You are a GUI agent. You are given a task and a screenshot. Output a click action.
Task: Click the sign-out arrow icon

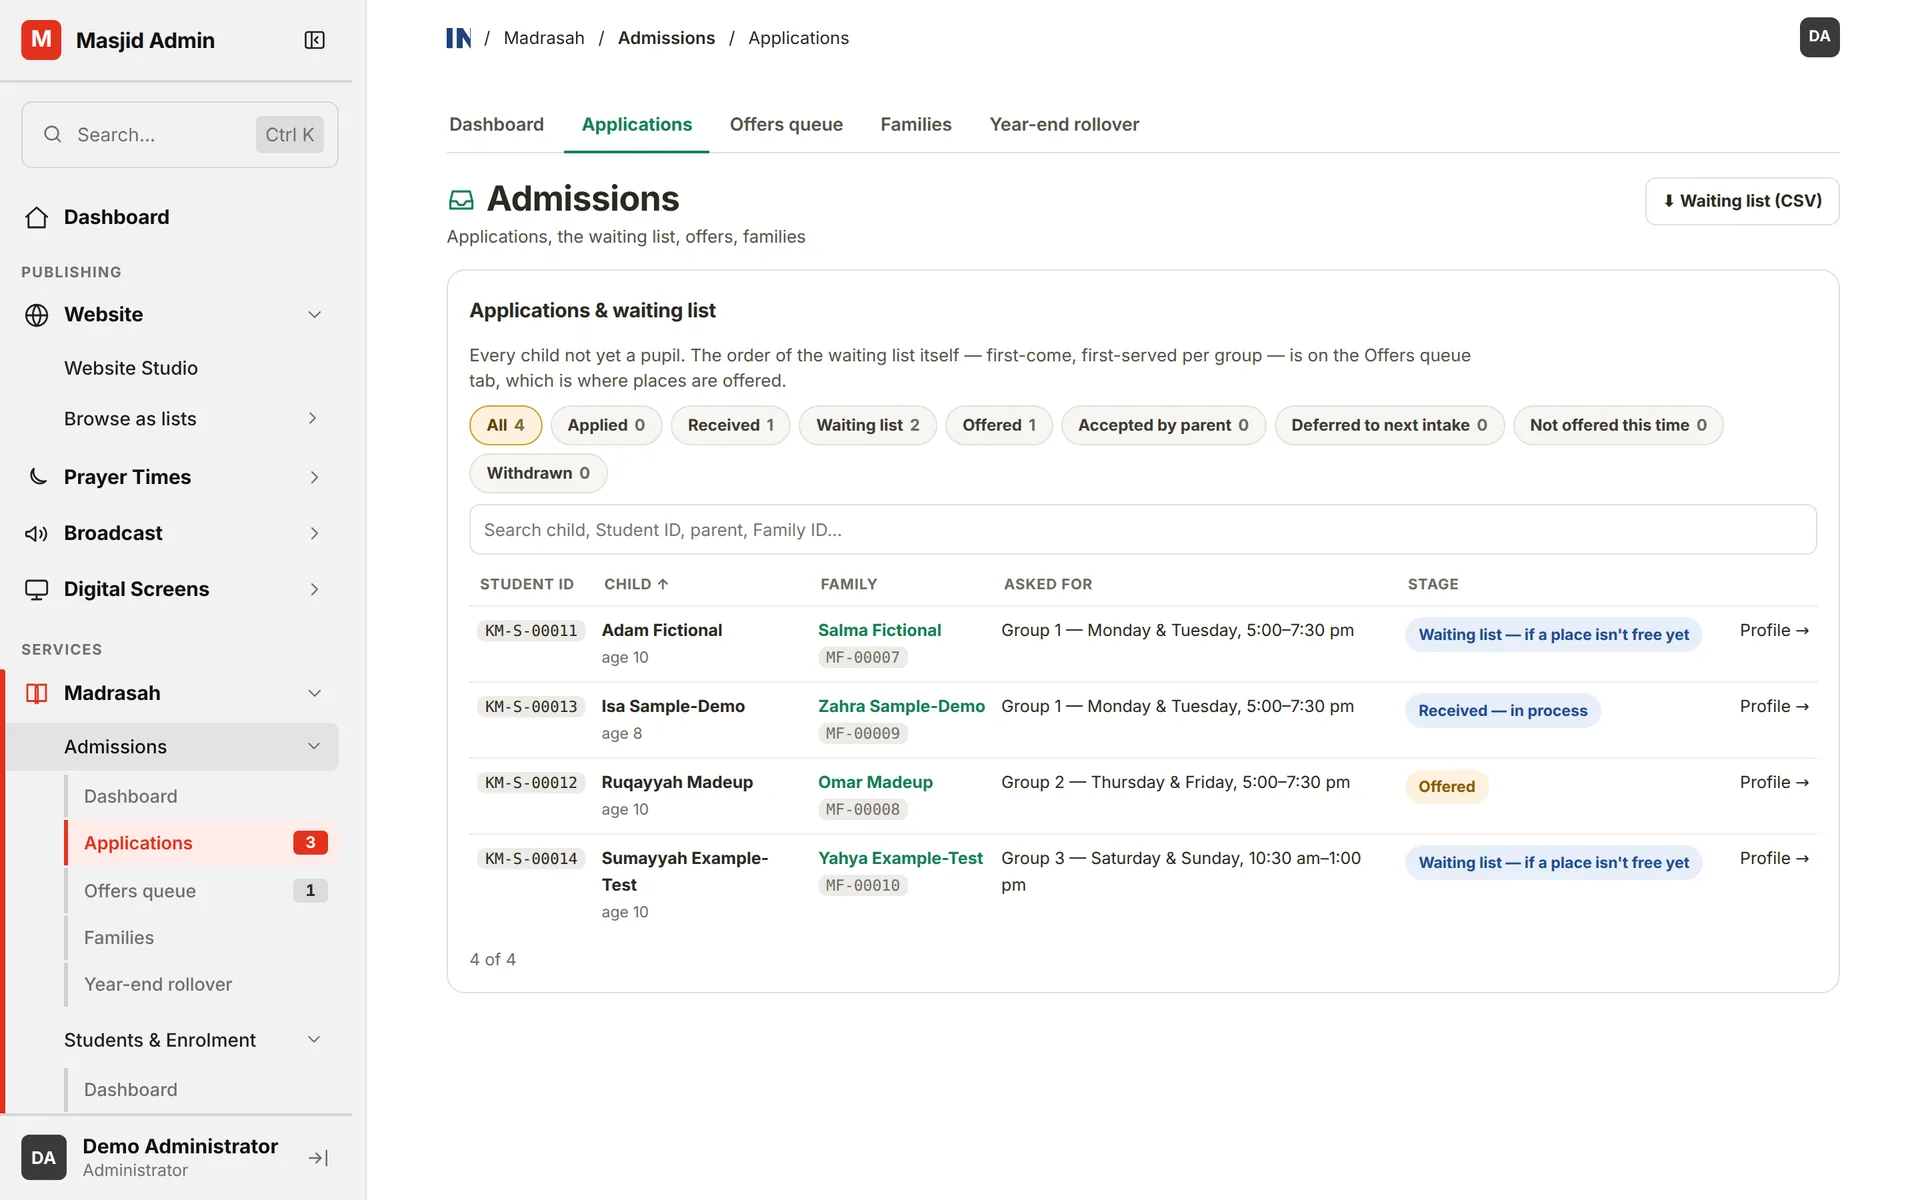coord(318,1157)
